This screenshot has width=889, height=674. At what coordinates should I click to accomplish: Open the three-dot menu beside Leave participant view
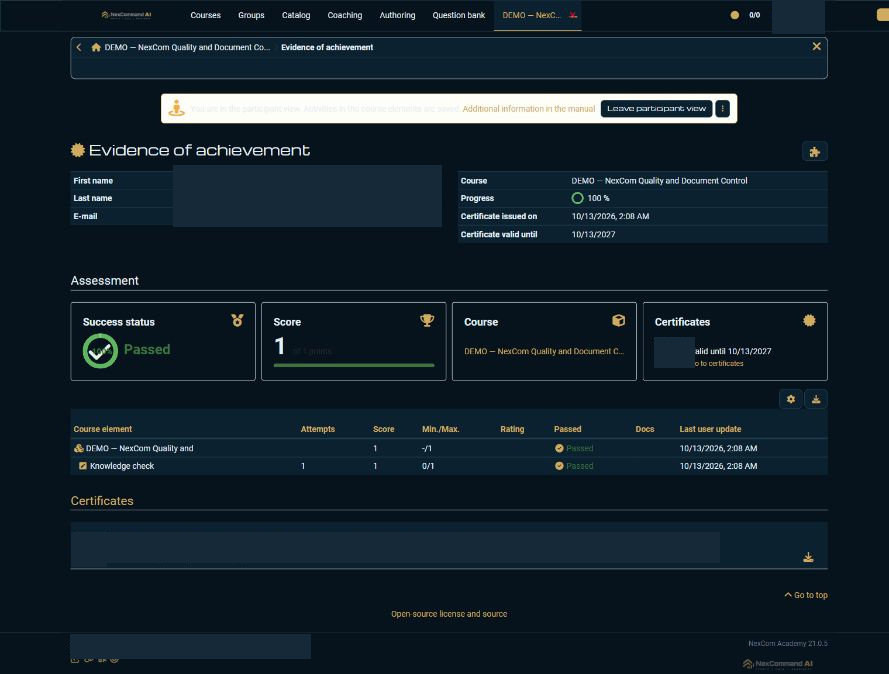722,108
